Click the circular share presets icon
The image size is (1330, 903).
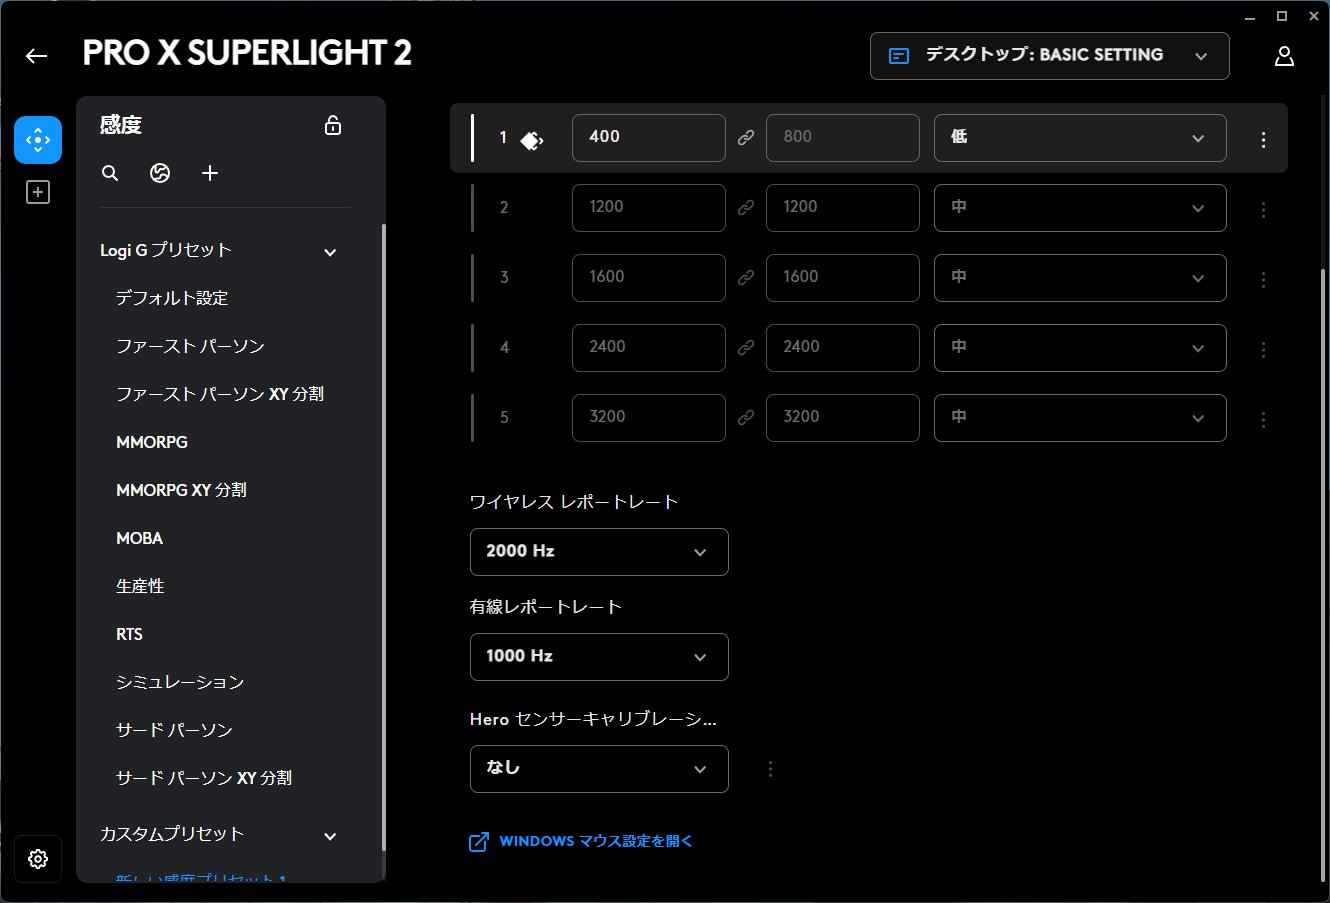tap(160, 173)
